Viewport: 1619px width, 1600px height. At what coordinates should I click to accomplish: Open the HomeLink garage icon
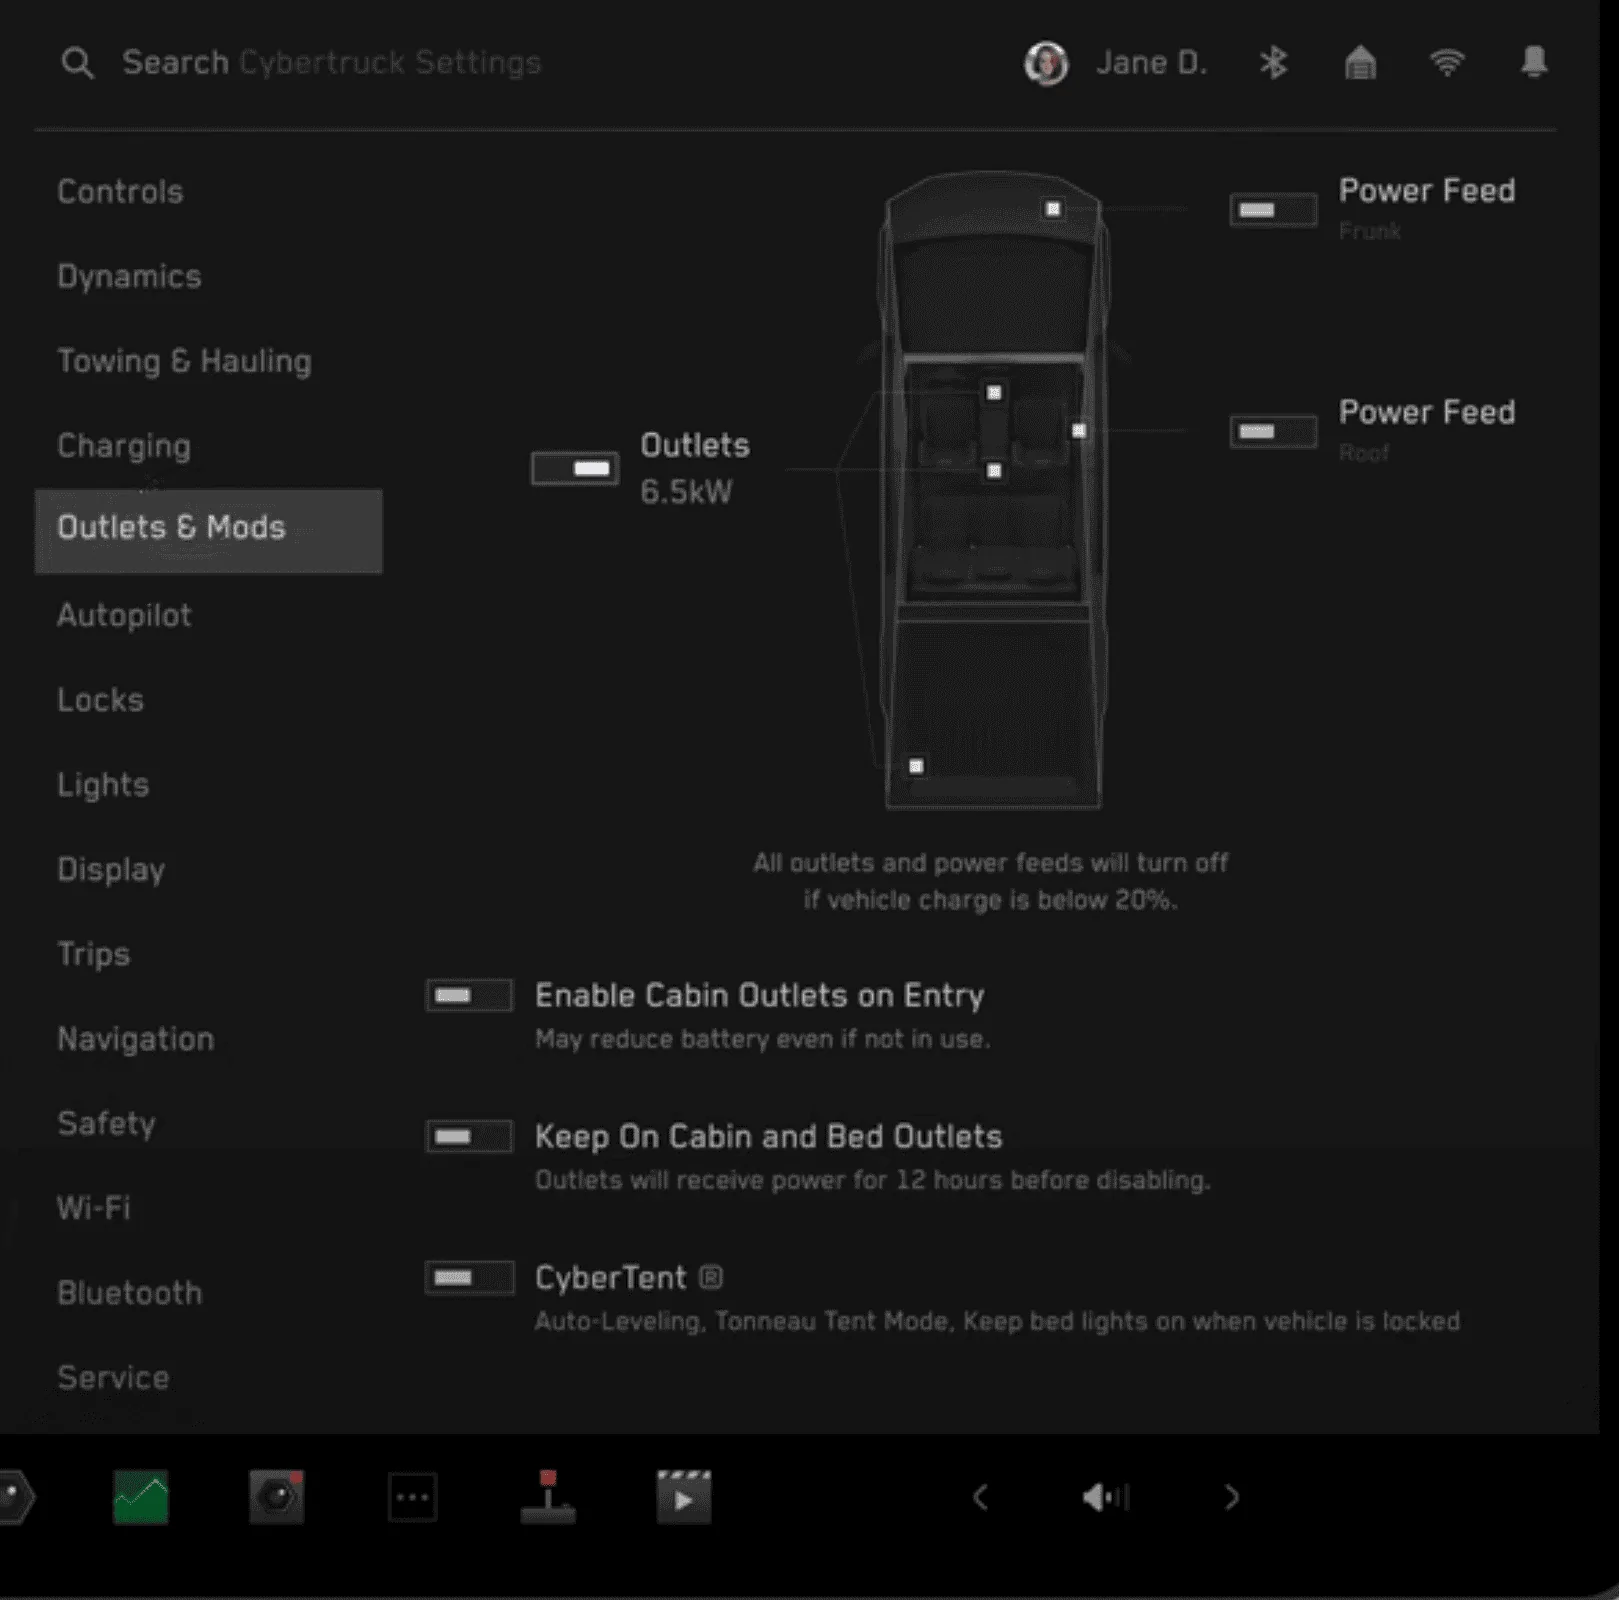pyautogui.click(x=1360, y=63)
